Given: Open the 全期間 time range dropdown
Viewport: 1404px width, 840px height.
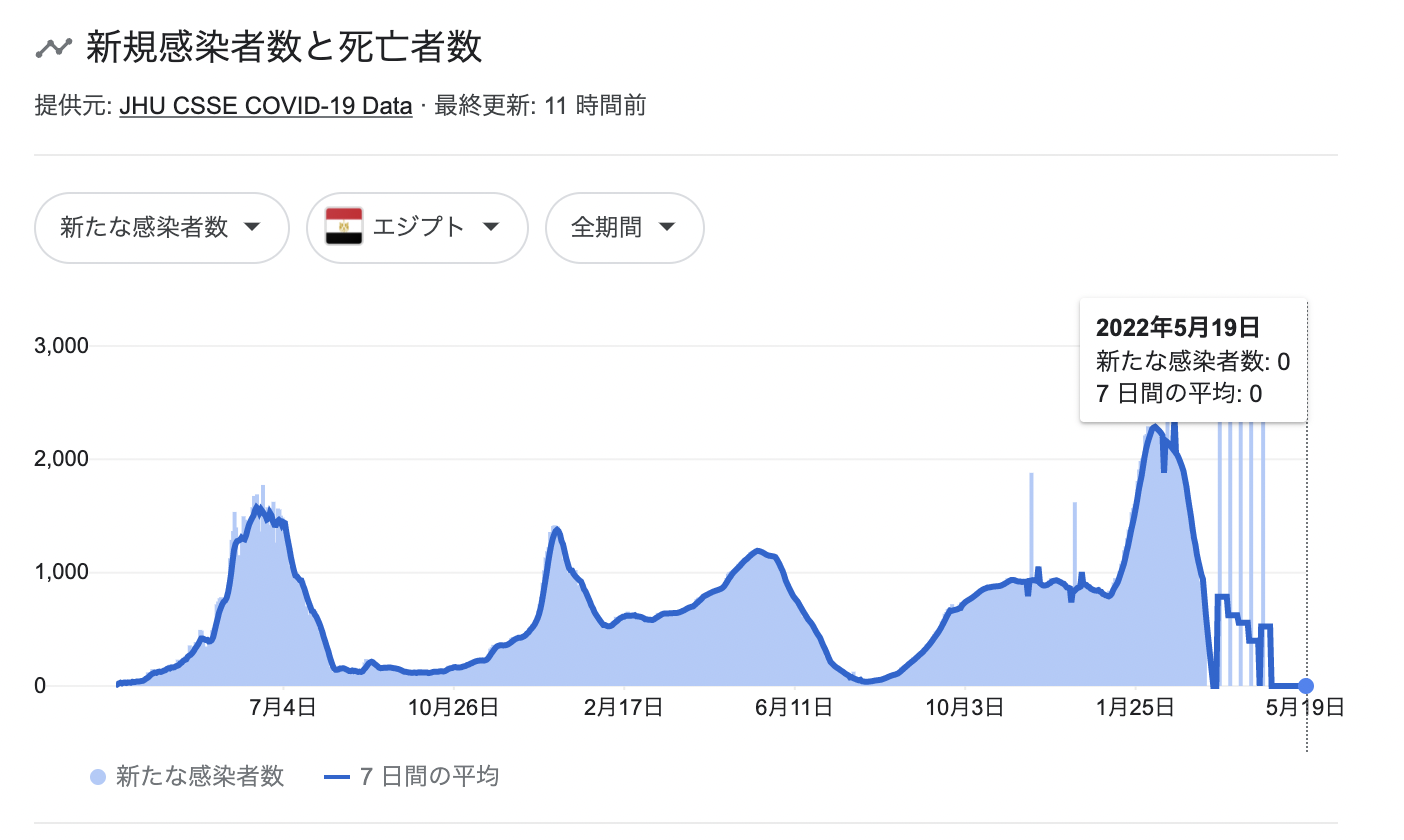Looking at the screenshot, I should pos(624,228).
